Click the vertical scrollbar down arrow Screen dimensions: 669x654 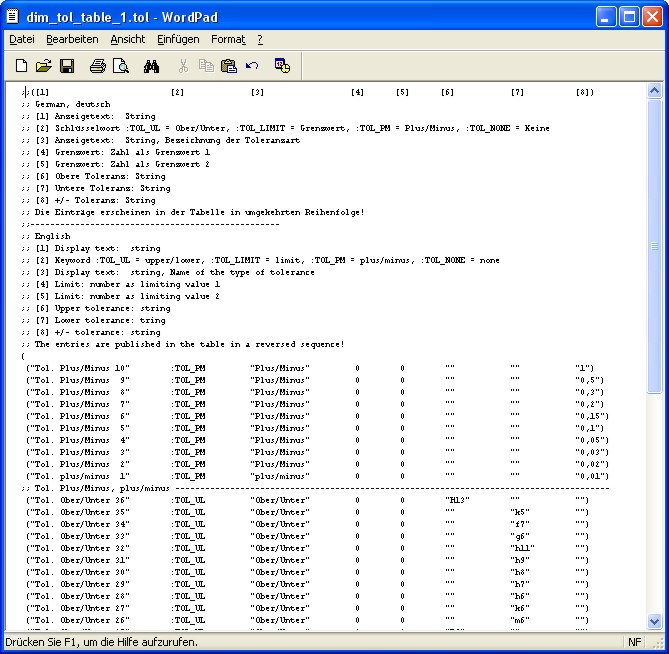tap(655, 621)
